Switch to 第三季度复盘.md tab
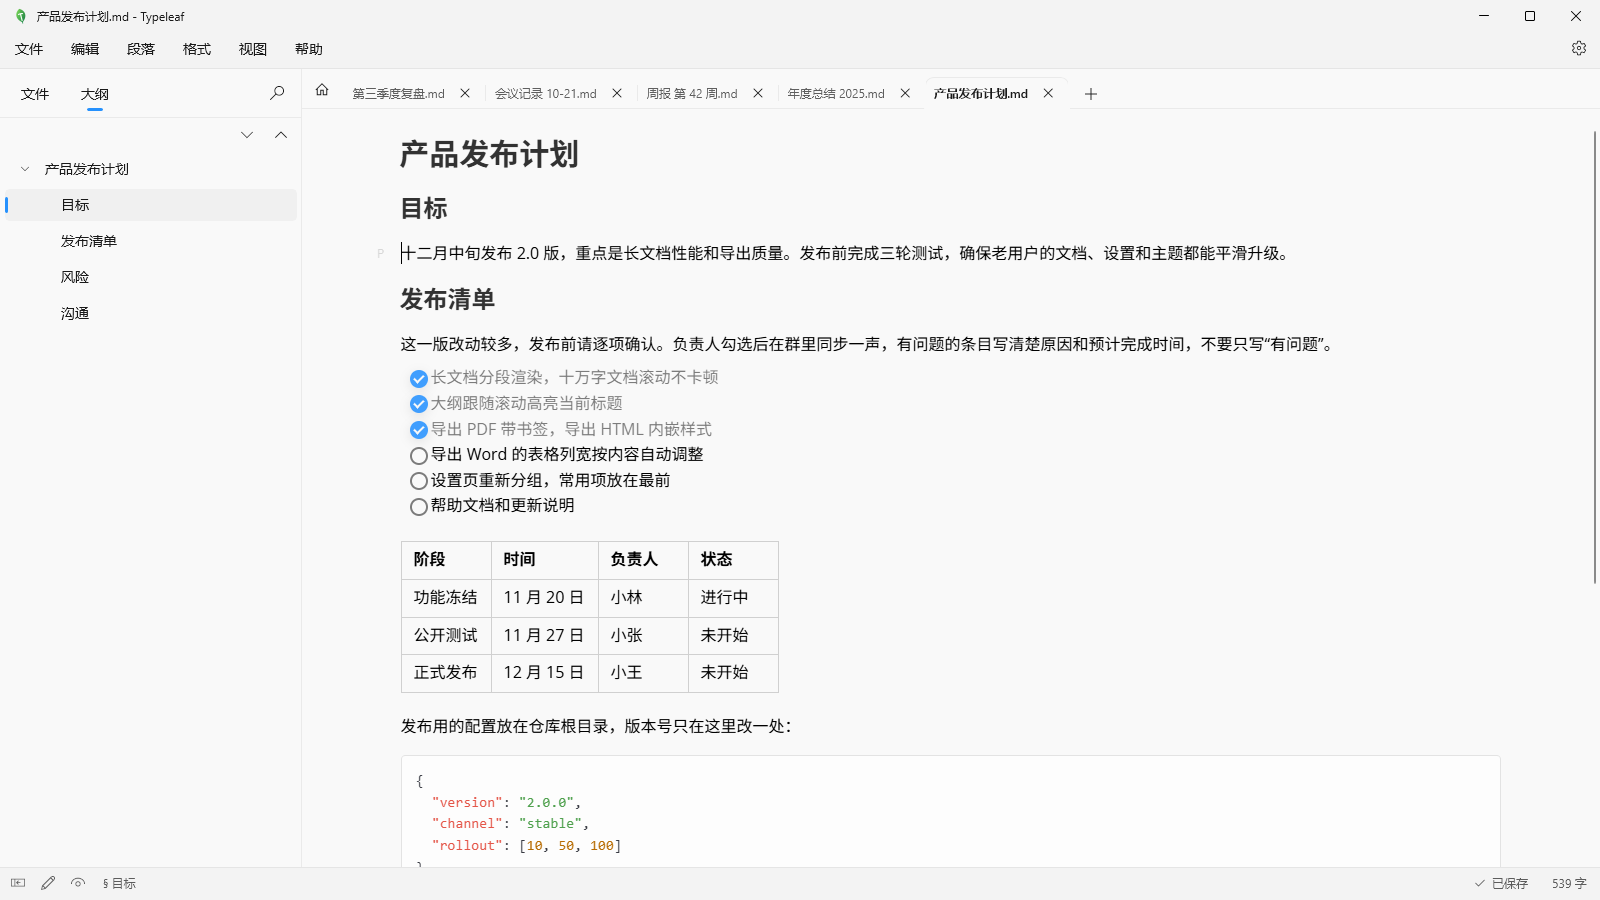 [x=398, y=94]
